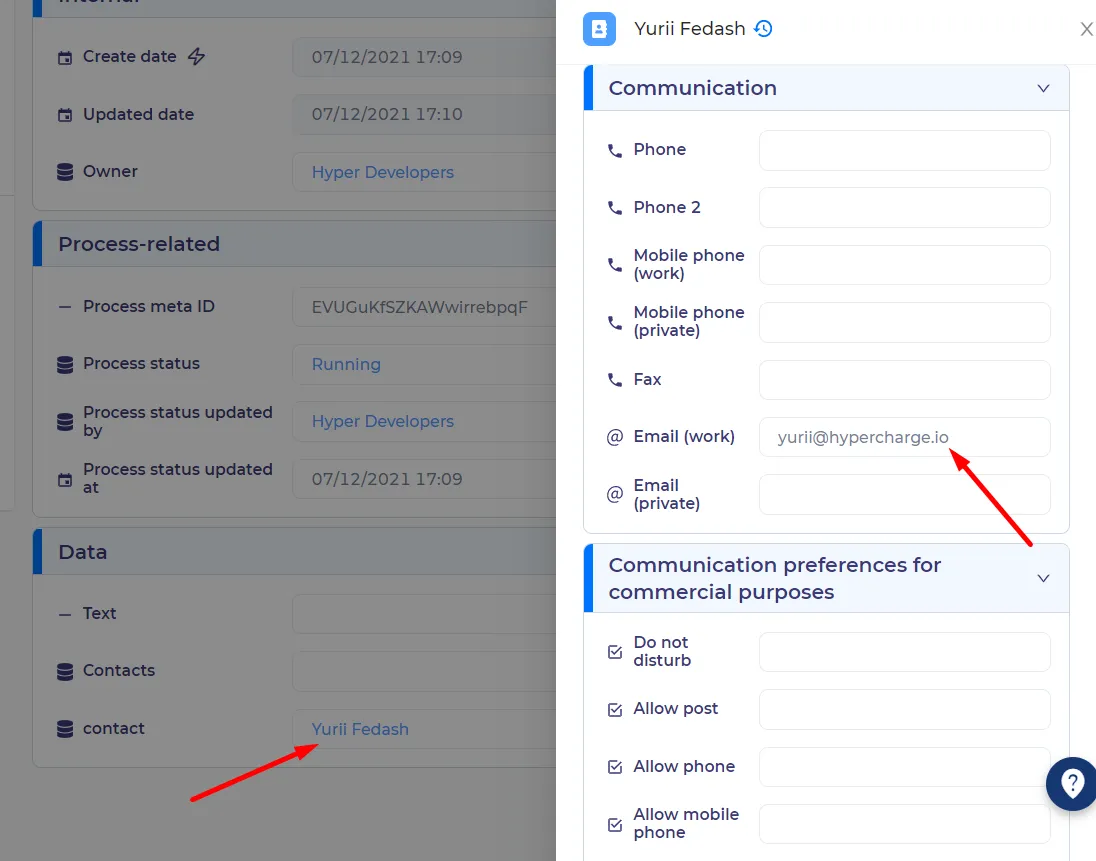
Task: Click the calendar icon beside Updated date
Action: point(65,115)
